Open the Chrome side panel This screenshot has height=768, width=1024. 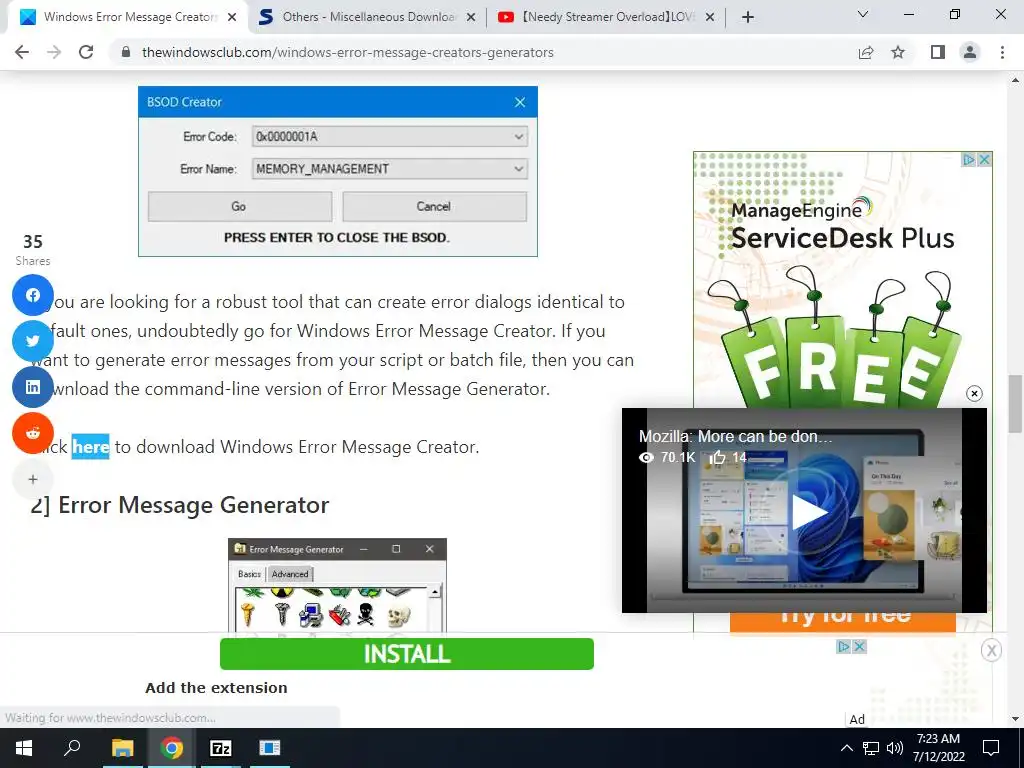coord(938,52)
